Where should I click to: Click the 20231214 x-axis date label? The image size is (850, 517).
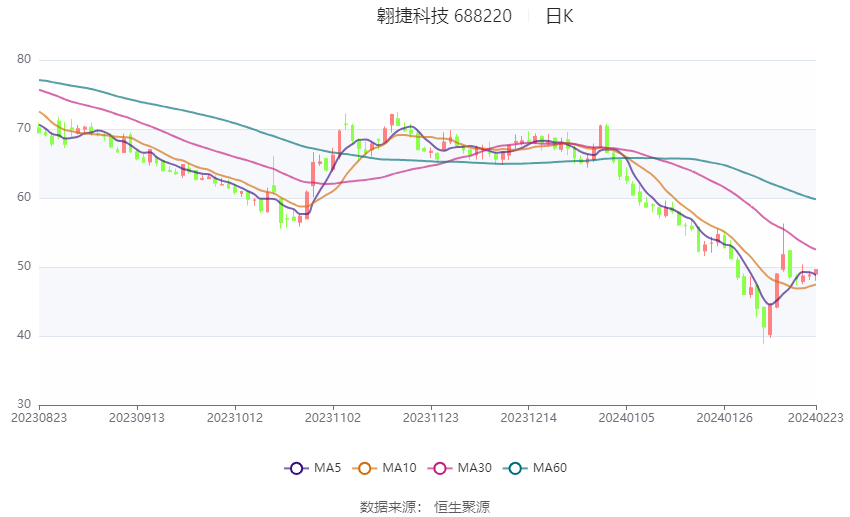529,418
